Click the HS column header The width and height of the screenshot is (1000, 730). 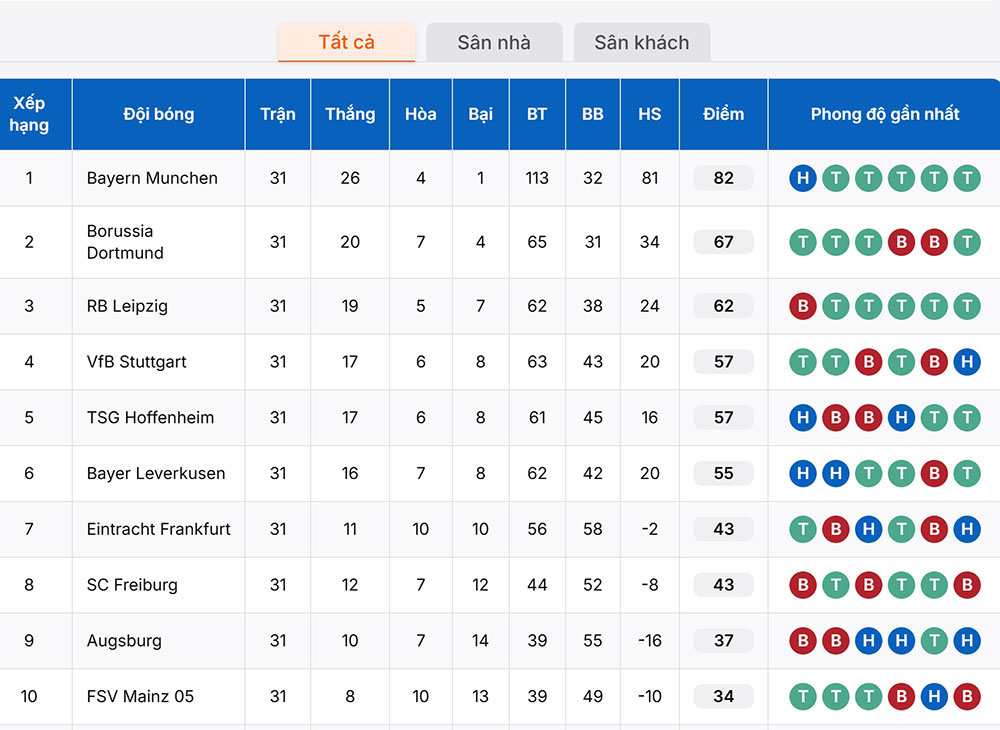coord(650,114)
